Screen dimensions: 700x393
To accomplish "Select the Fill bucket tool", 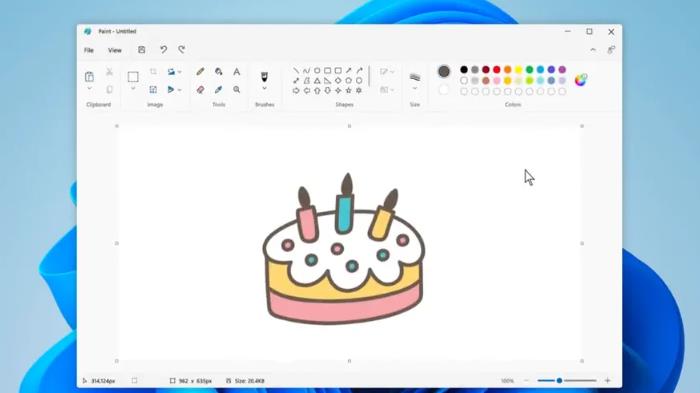I will tap(219, 71).
